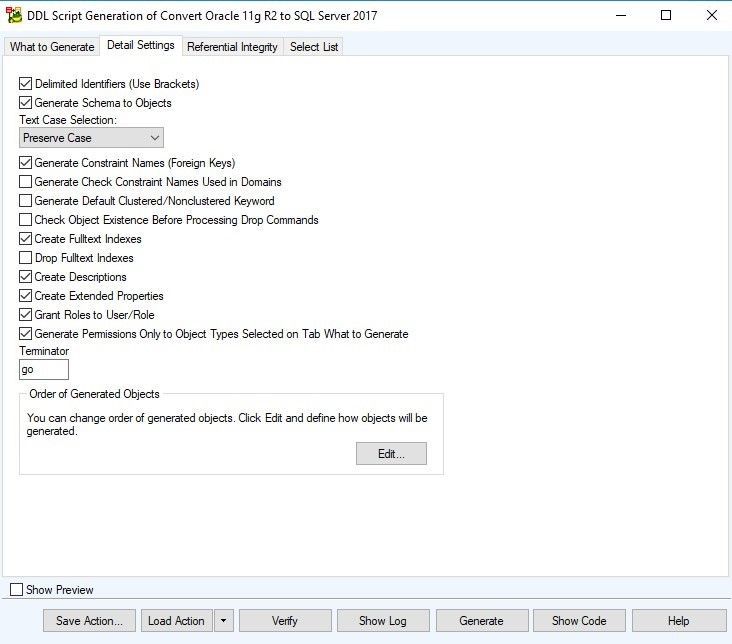Click the Terminator input field containing go
The width and height of the screenshot is (732, 644).
point(44,369)
